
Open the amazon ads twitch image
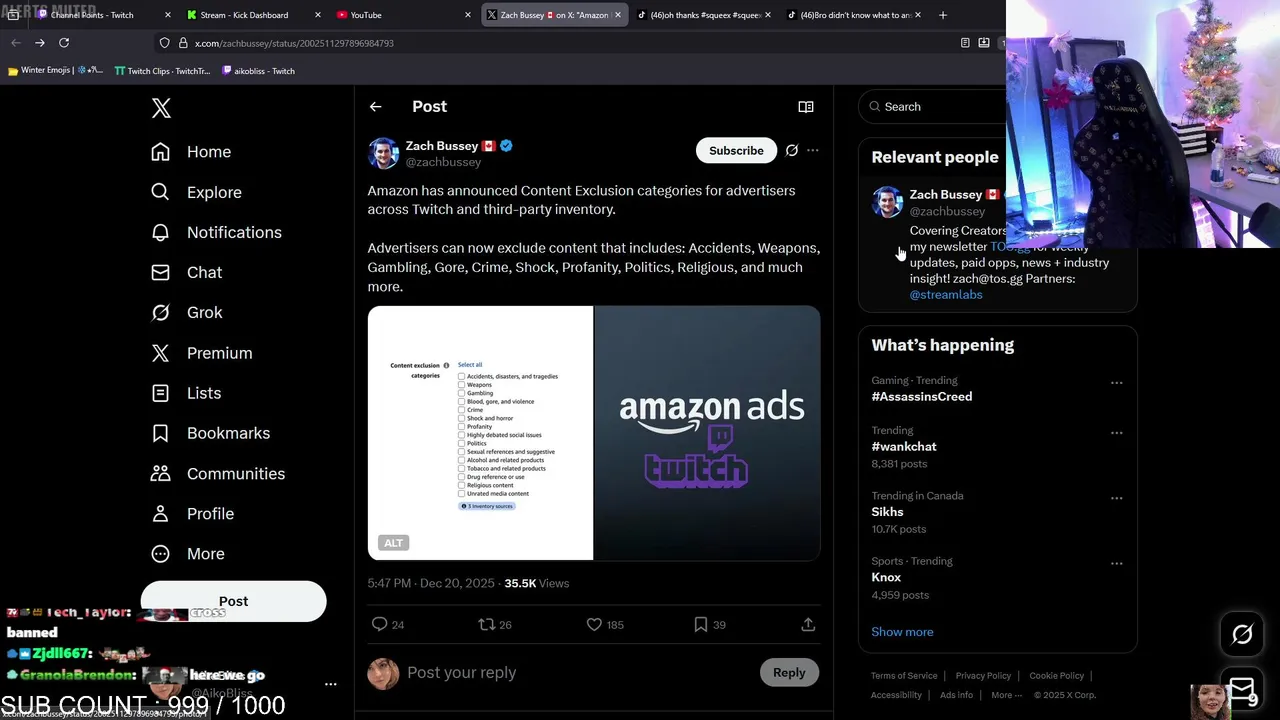(707, 433)
